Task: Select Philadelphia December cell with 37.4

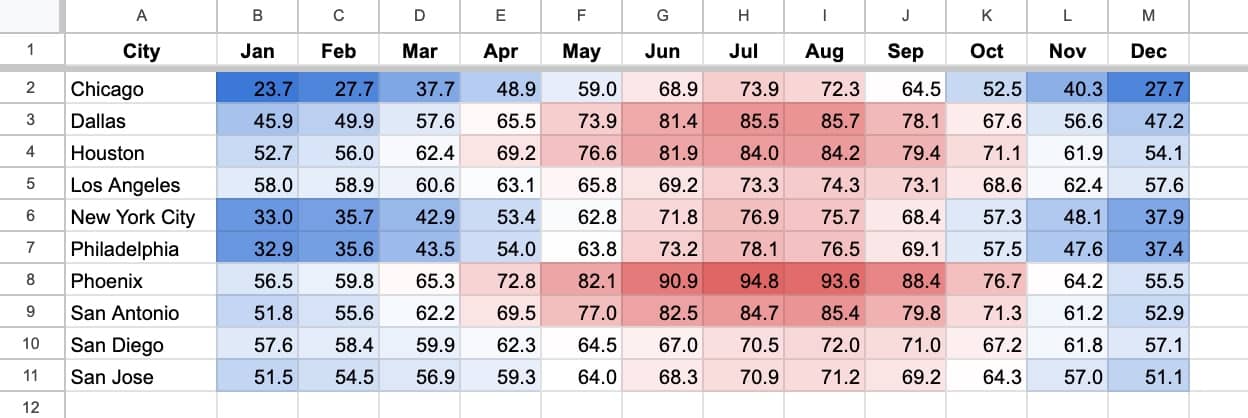Action: click(1148, 249)
